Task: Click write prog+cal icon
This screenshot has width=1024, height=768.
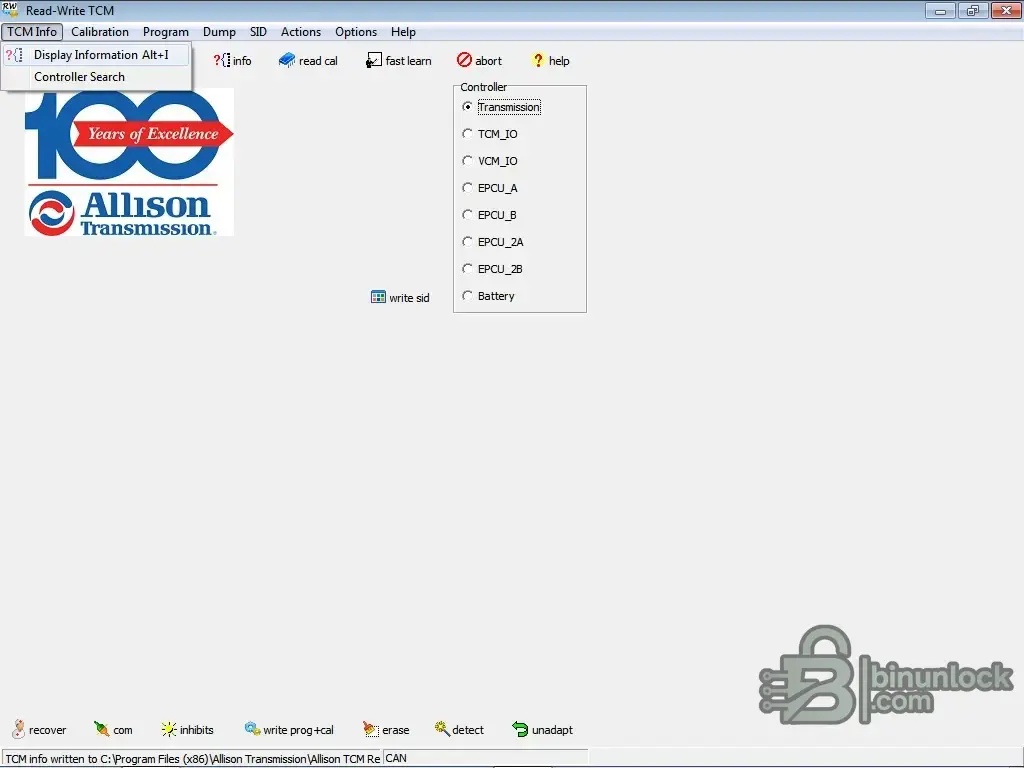Action: click(253, 728)
